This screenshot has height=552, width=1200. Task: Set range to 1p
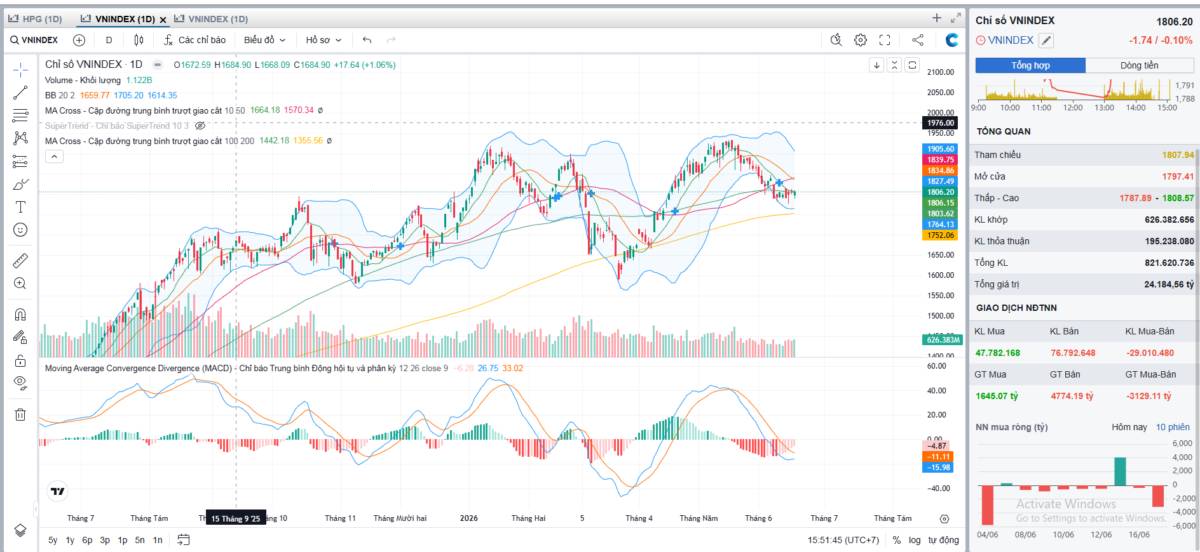pyautogui.click(x=122, y=540)
